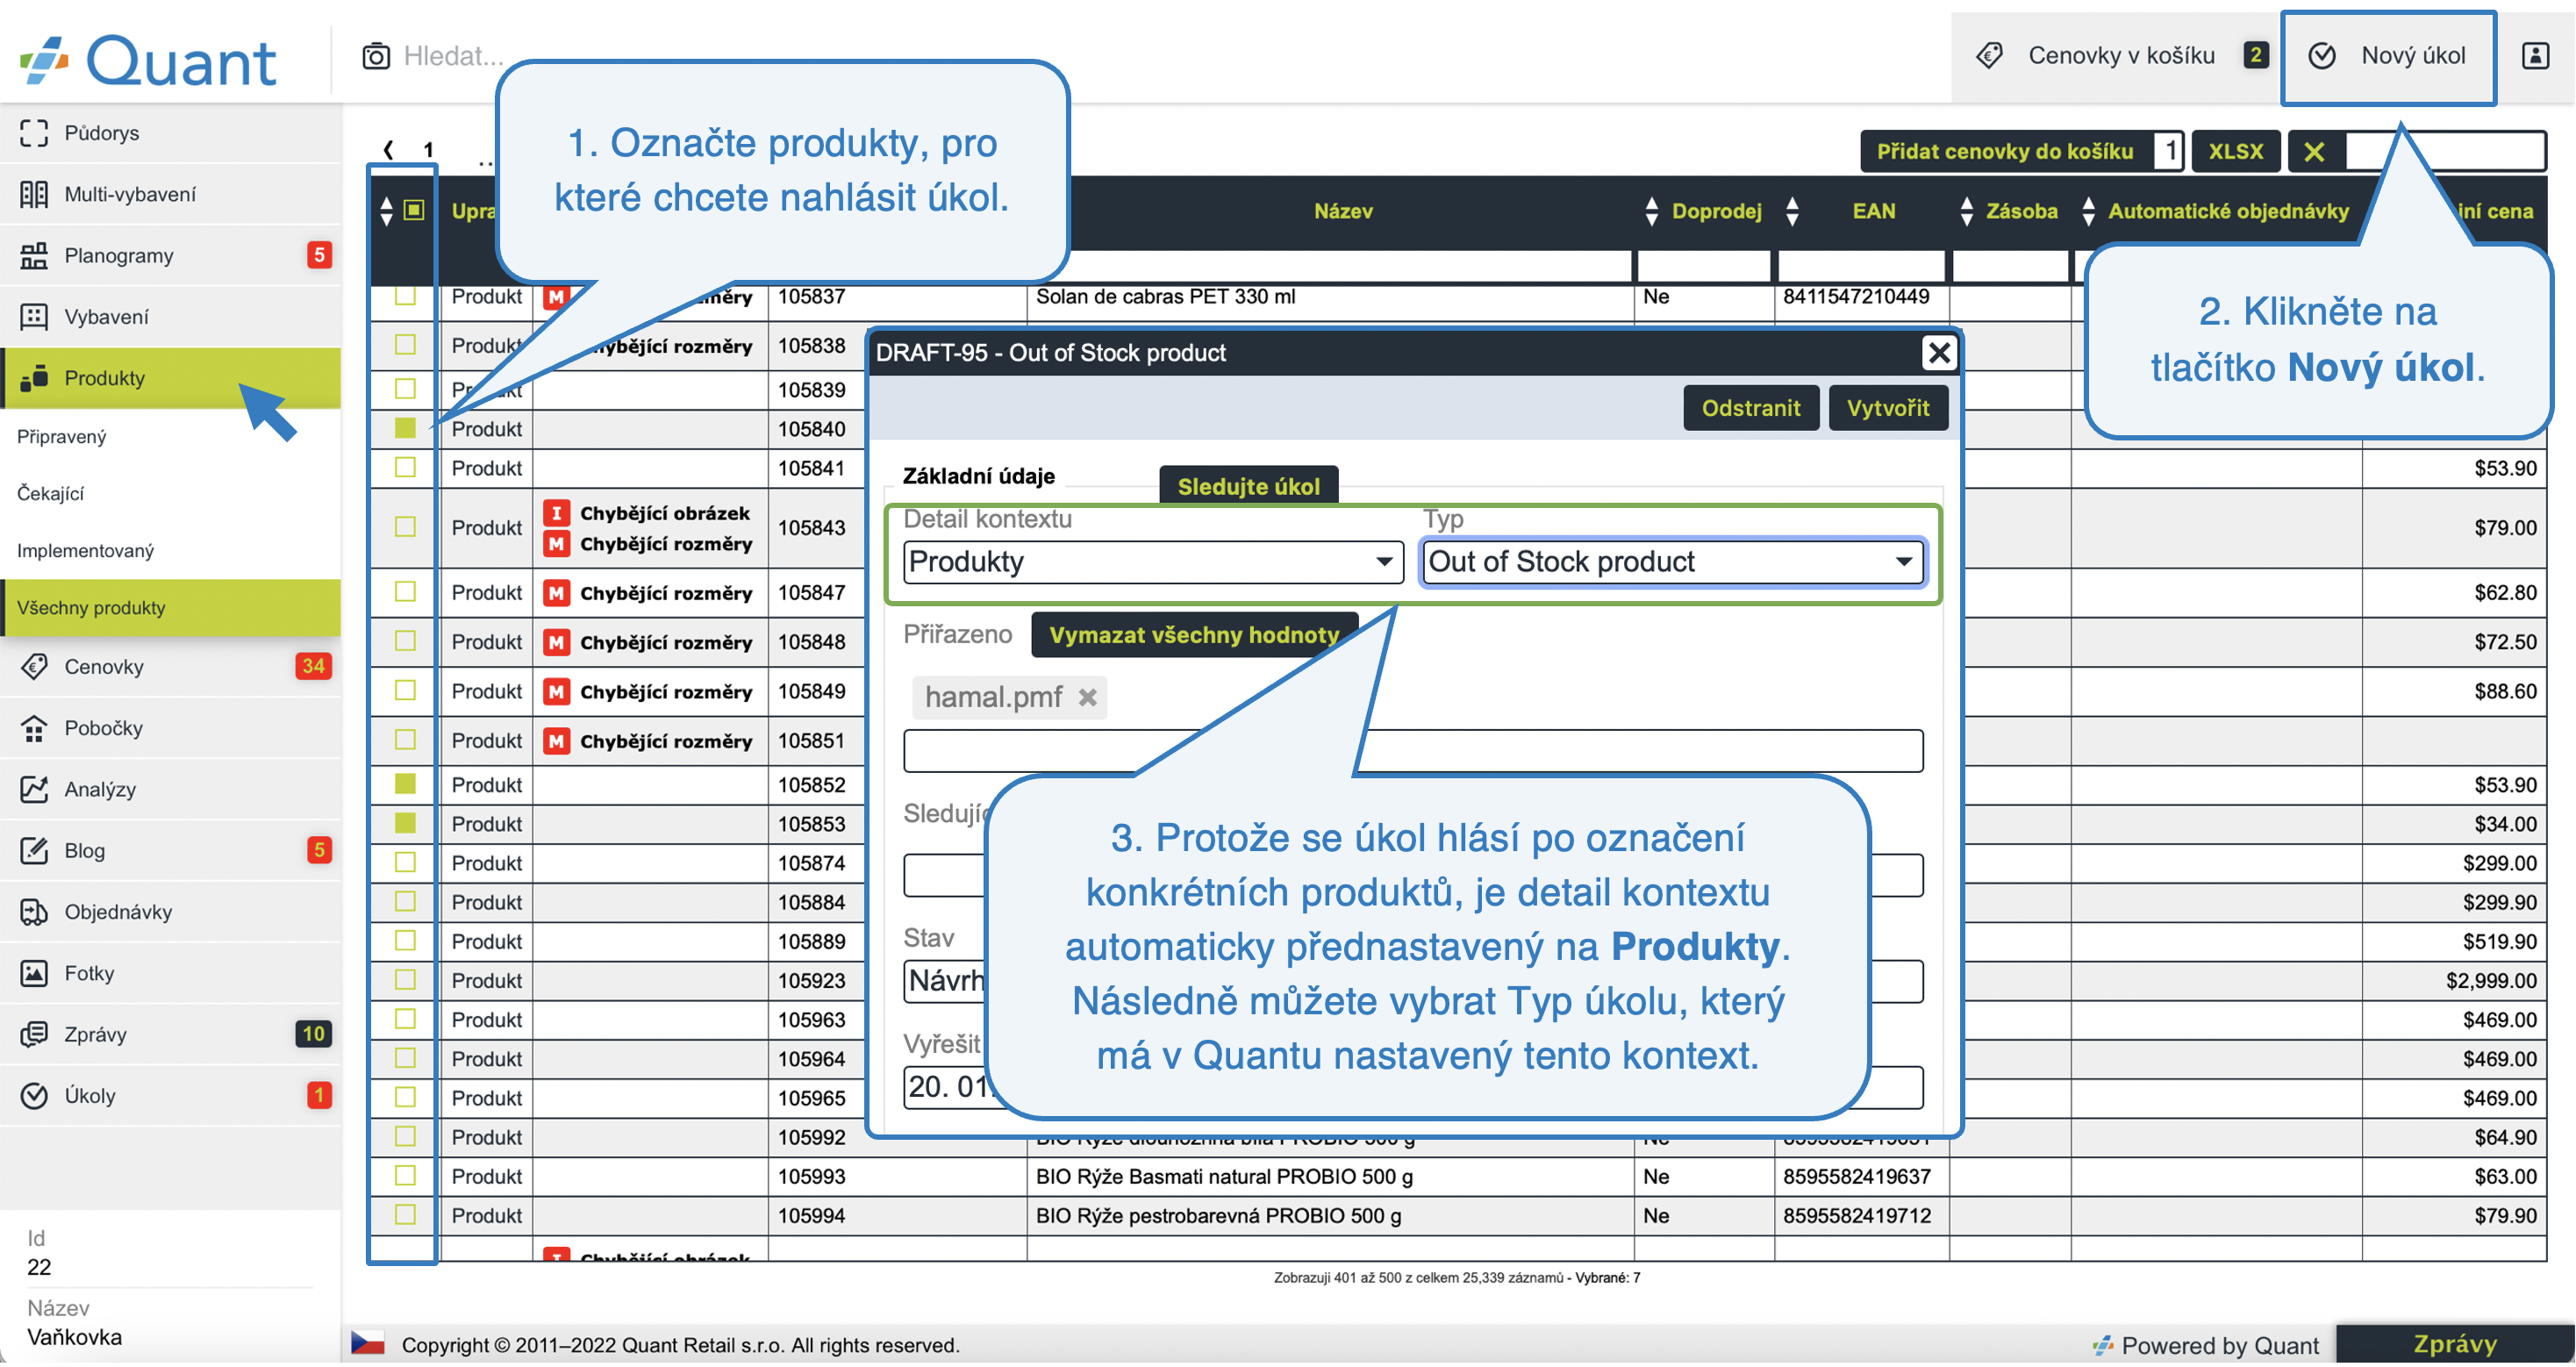Viewport: 2576px width, 1367px height.
Task: Uncheck the row checkbox for product 105853
Action: (x=405, y=824)
